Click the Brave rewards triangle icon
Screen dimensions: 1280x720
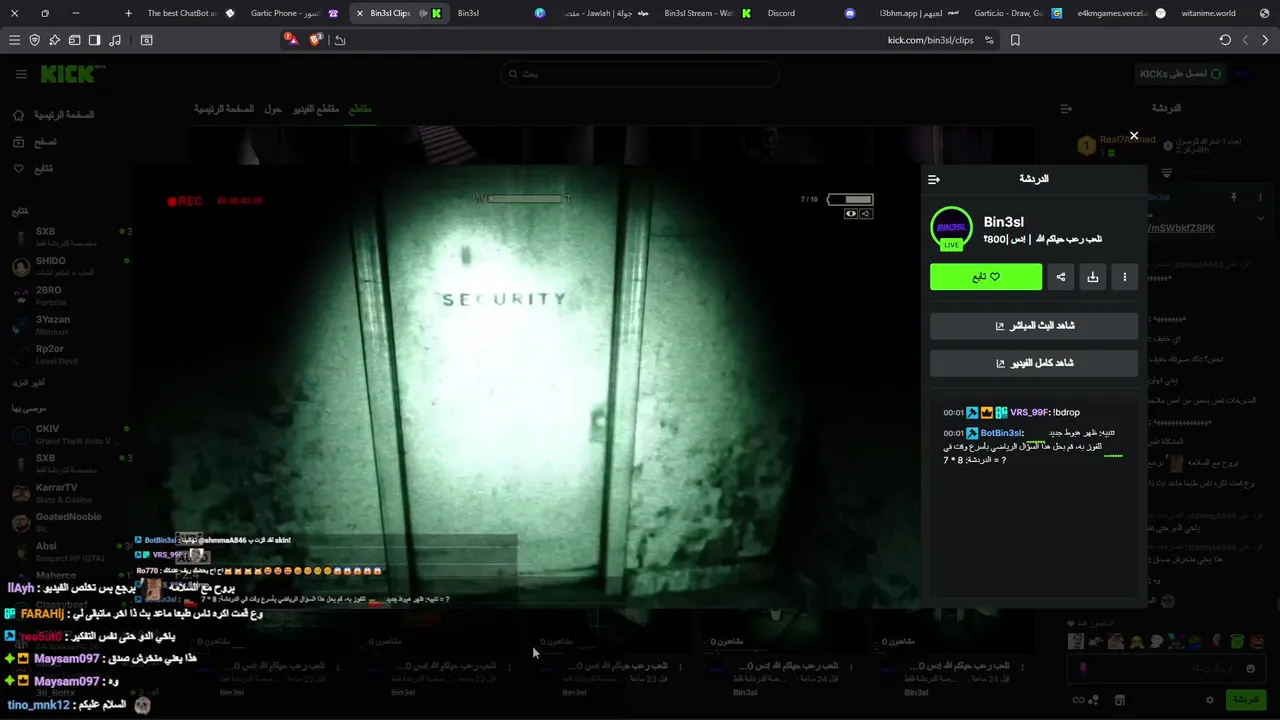coord(291,40)
